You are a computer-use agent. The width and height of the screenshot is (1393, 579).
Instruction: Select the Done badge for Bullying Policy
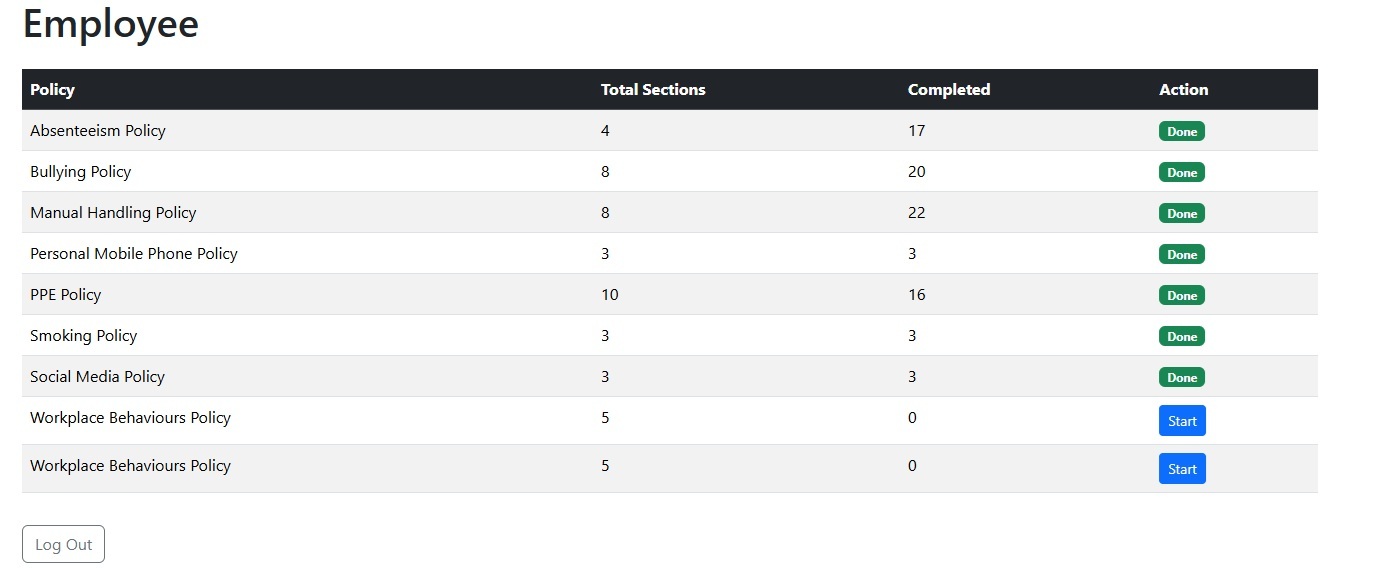coord(1181,172)
